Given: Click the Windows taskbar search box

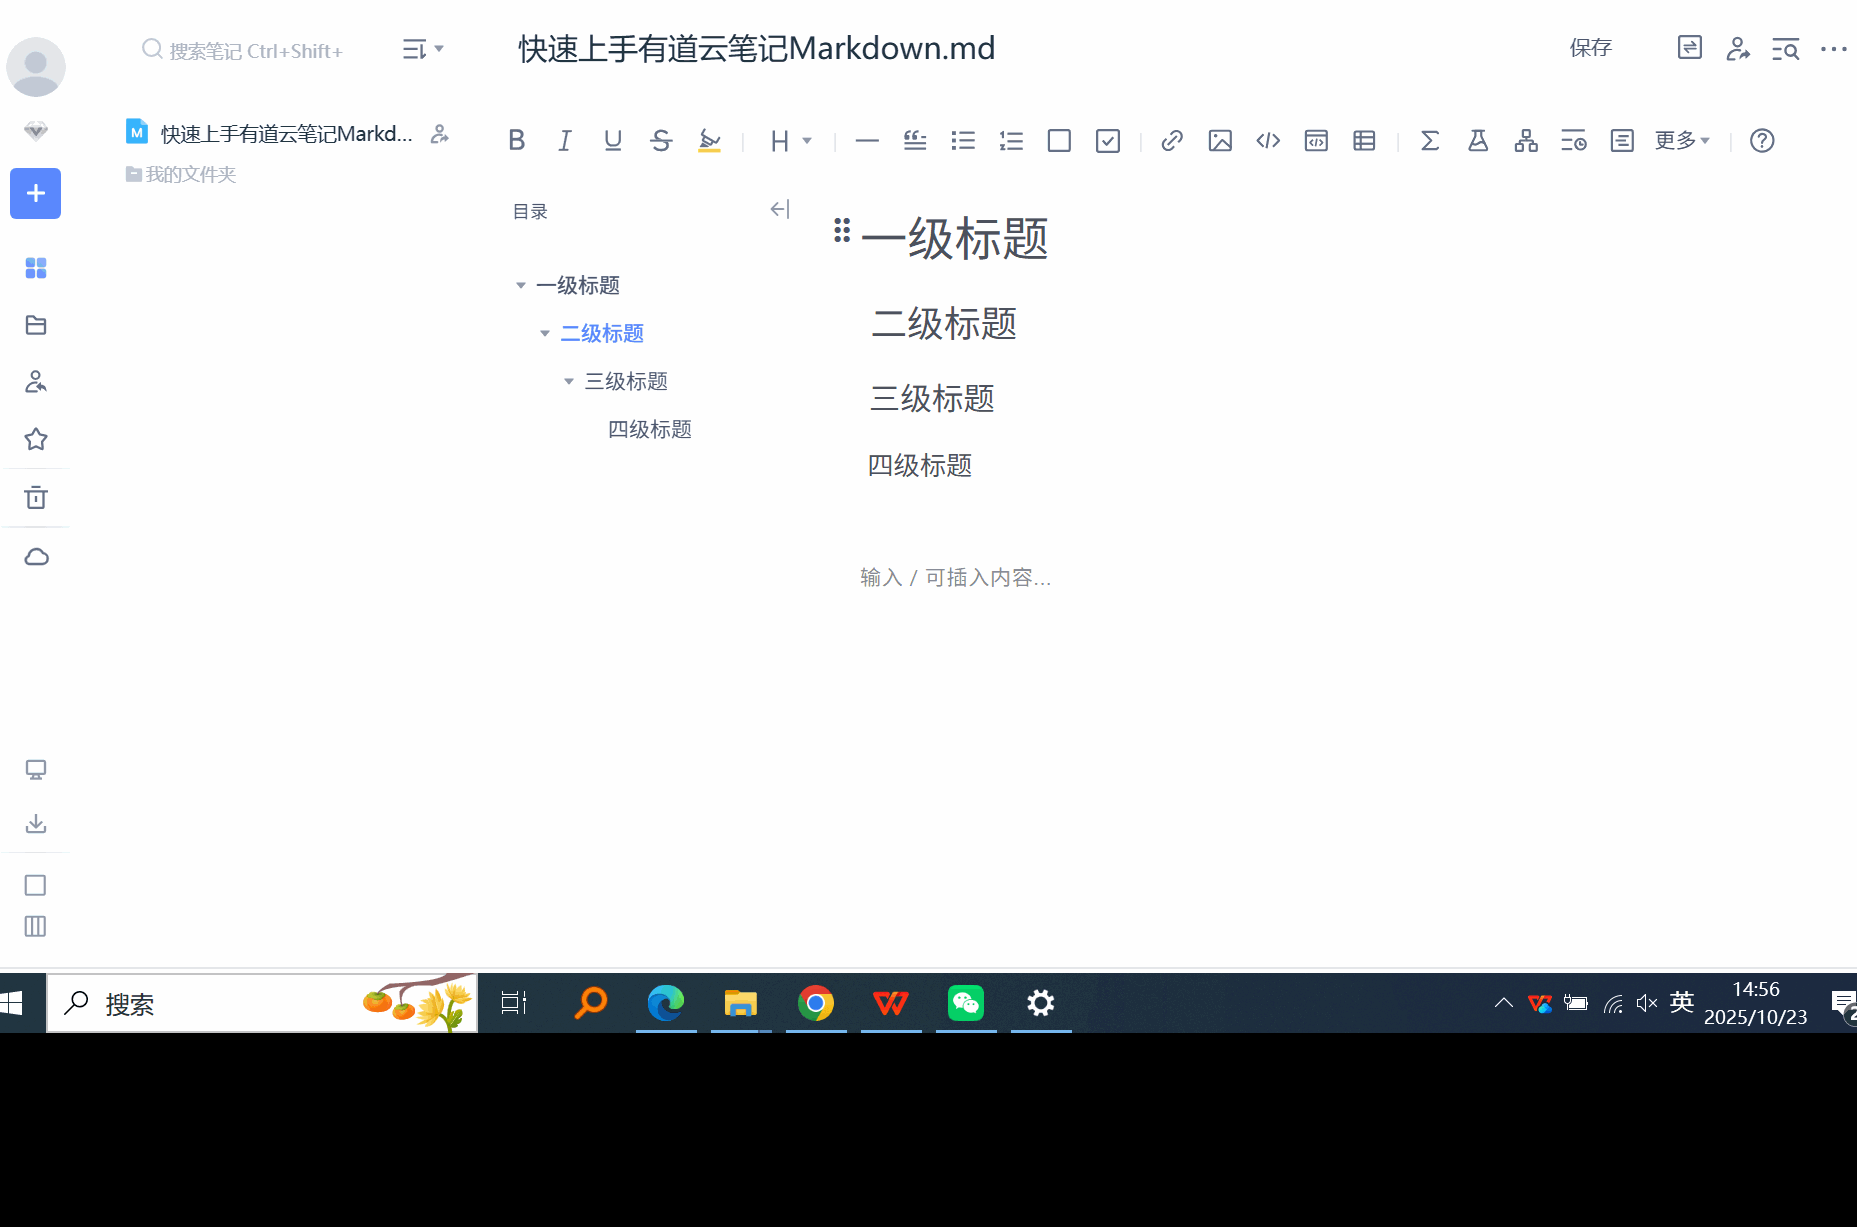Looking at the screenshot, I should click(262, 1003).
